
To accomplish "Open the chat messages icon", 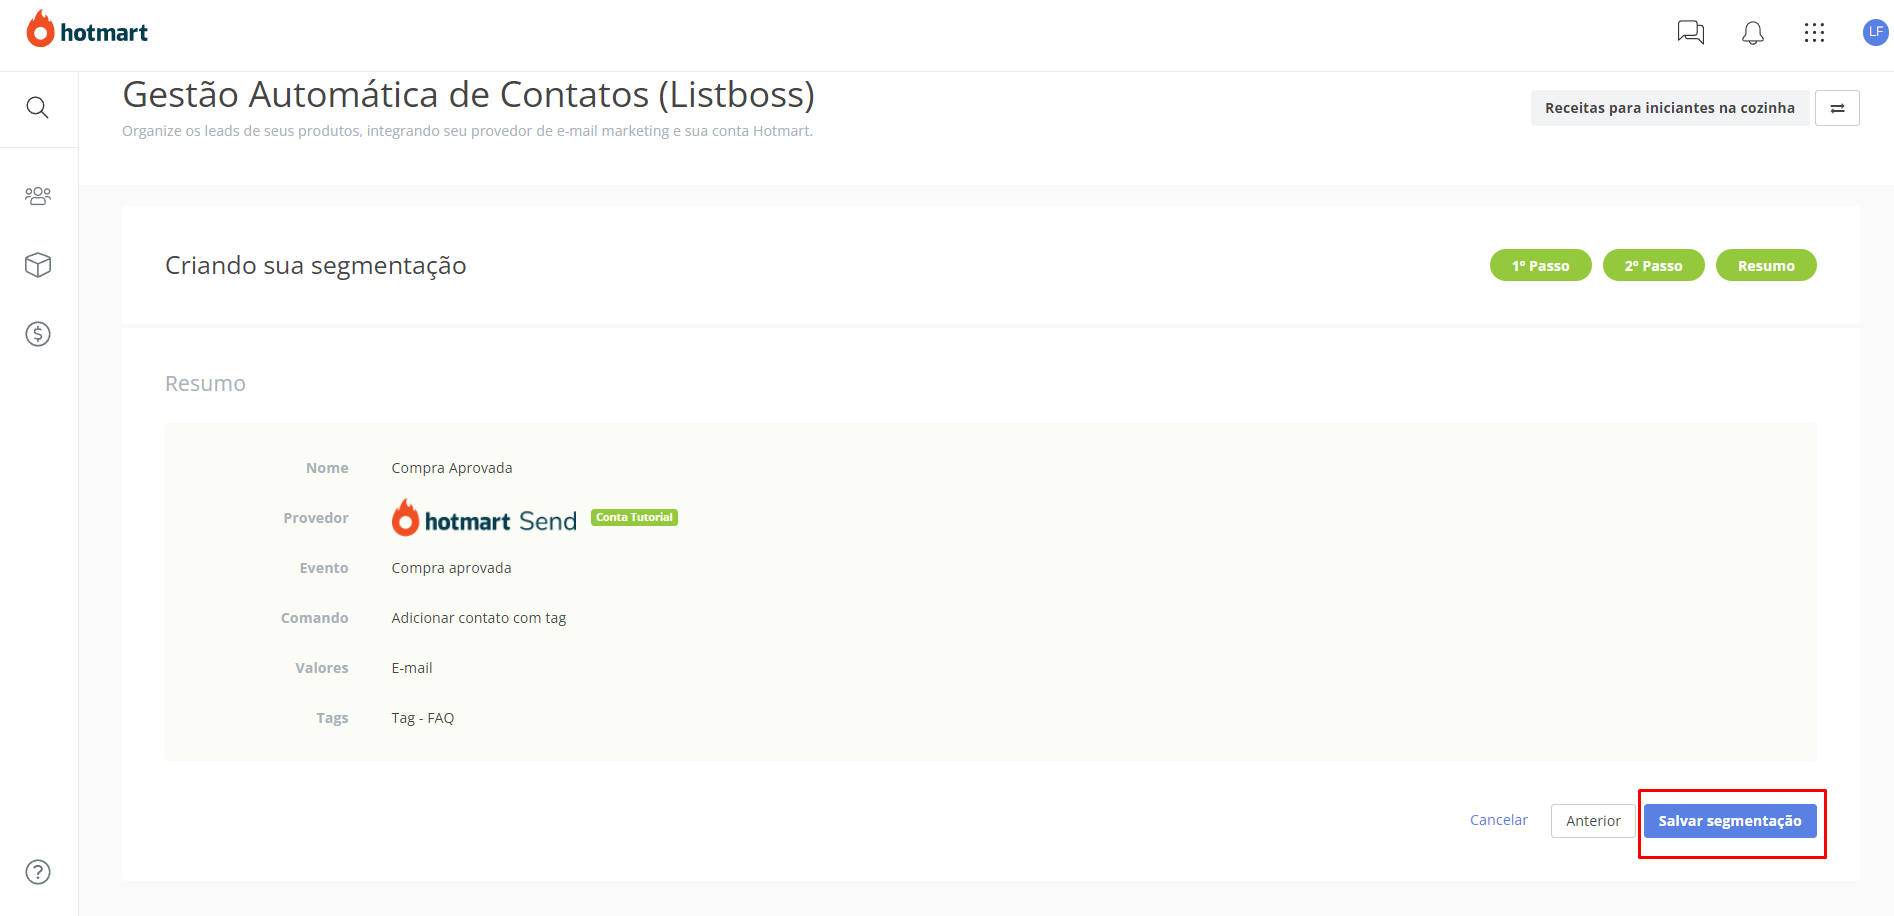I will pyautogui.click(x=1690, y=33).
